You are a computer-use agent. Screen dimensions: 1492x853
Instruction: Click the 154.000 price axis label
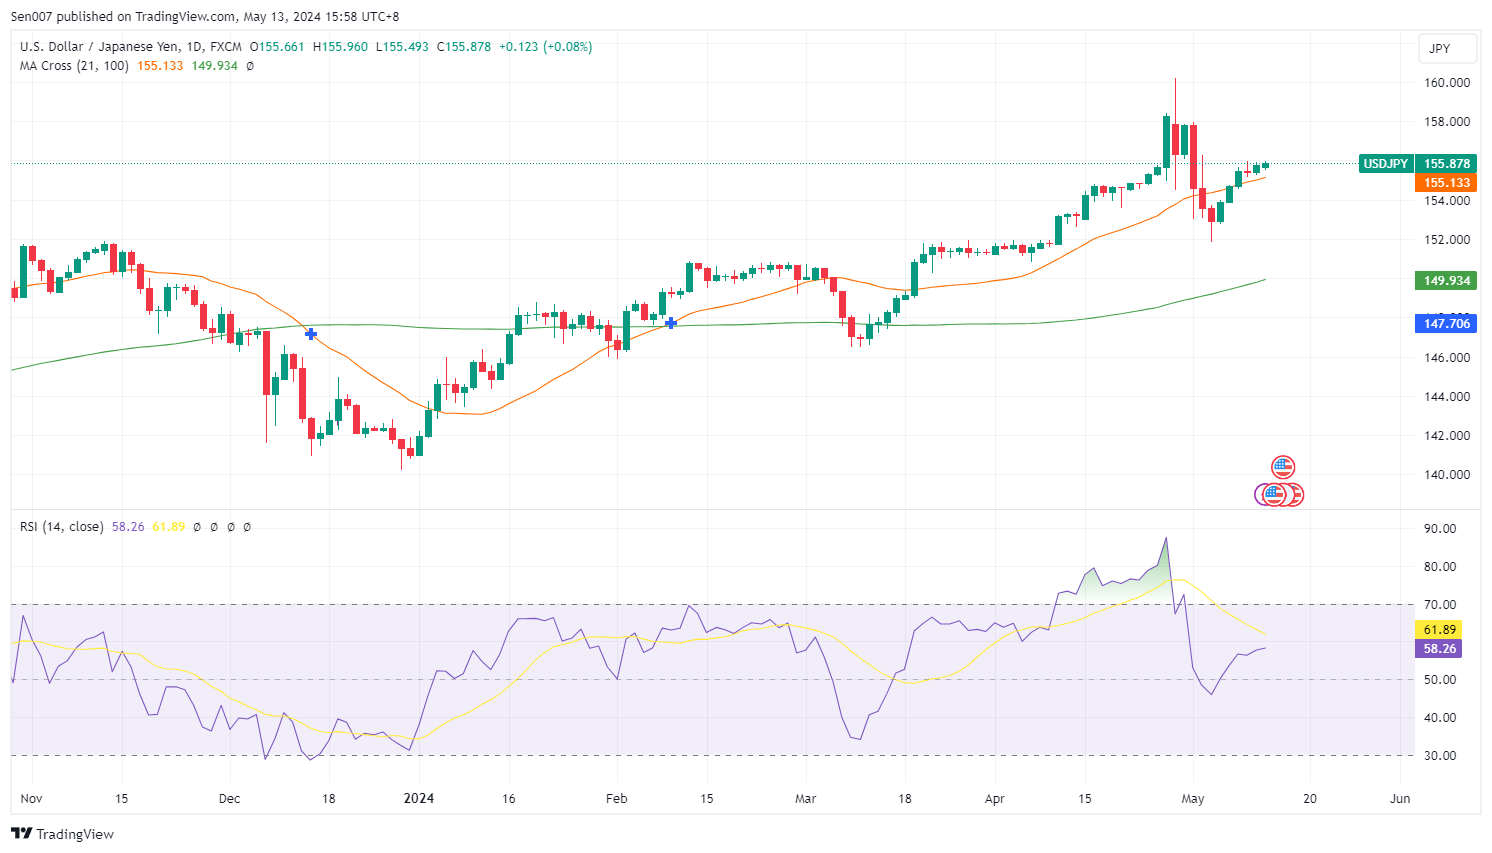tap(1447, 201)
